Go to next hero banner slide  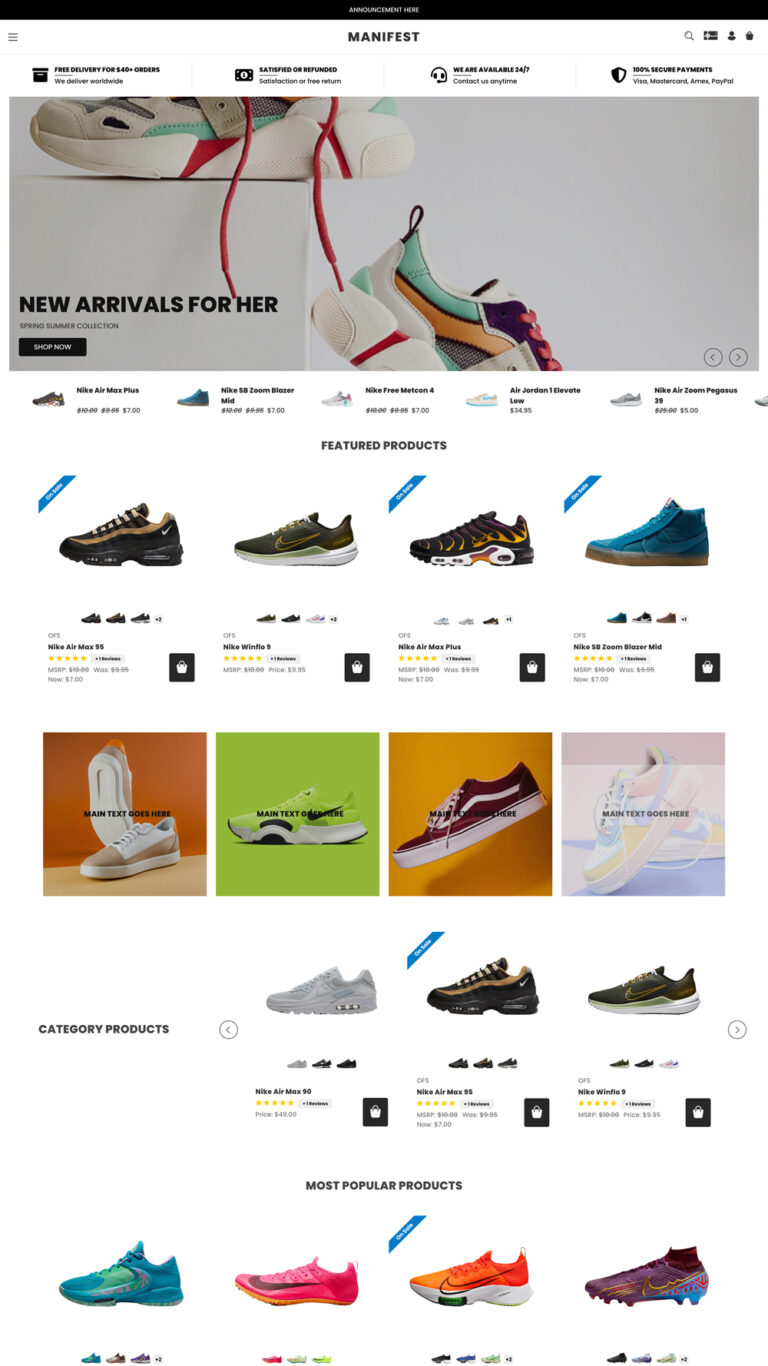click(x=738, y=357)
